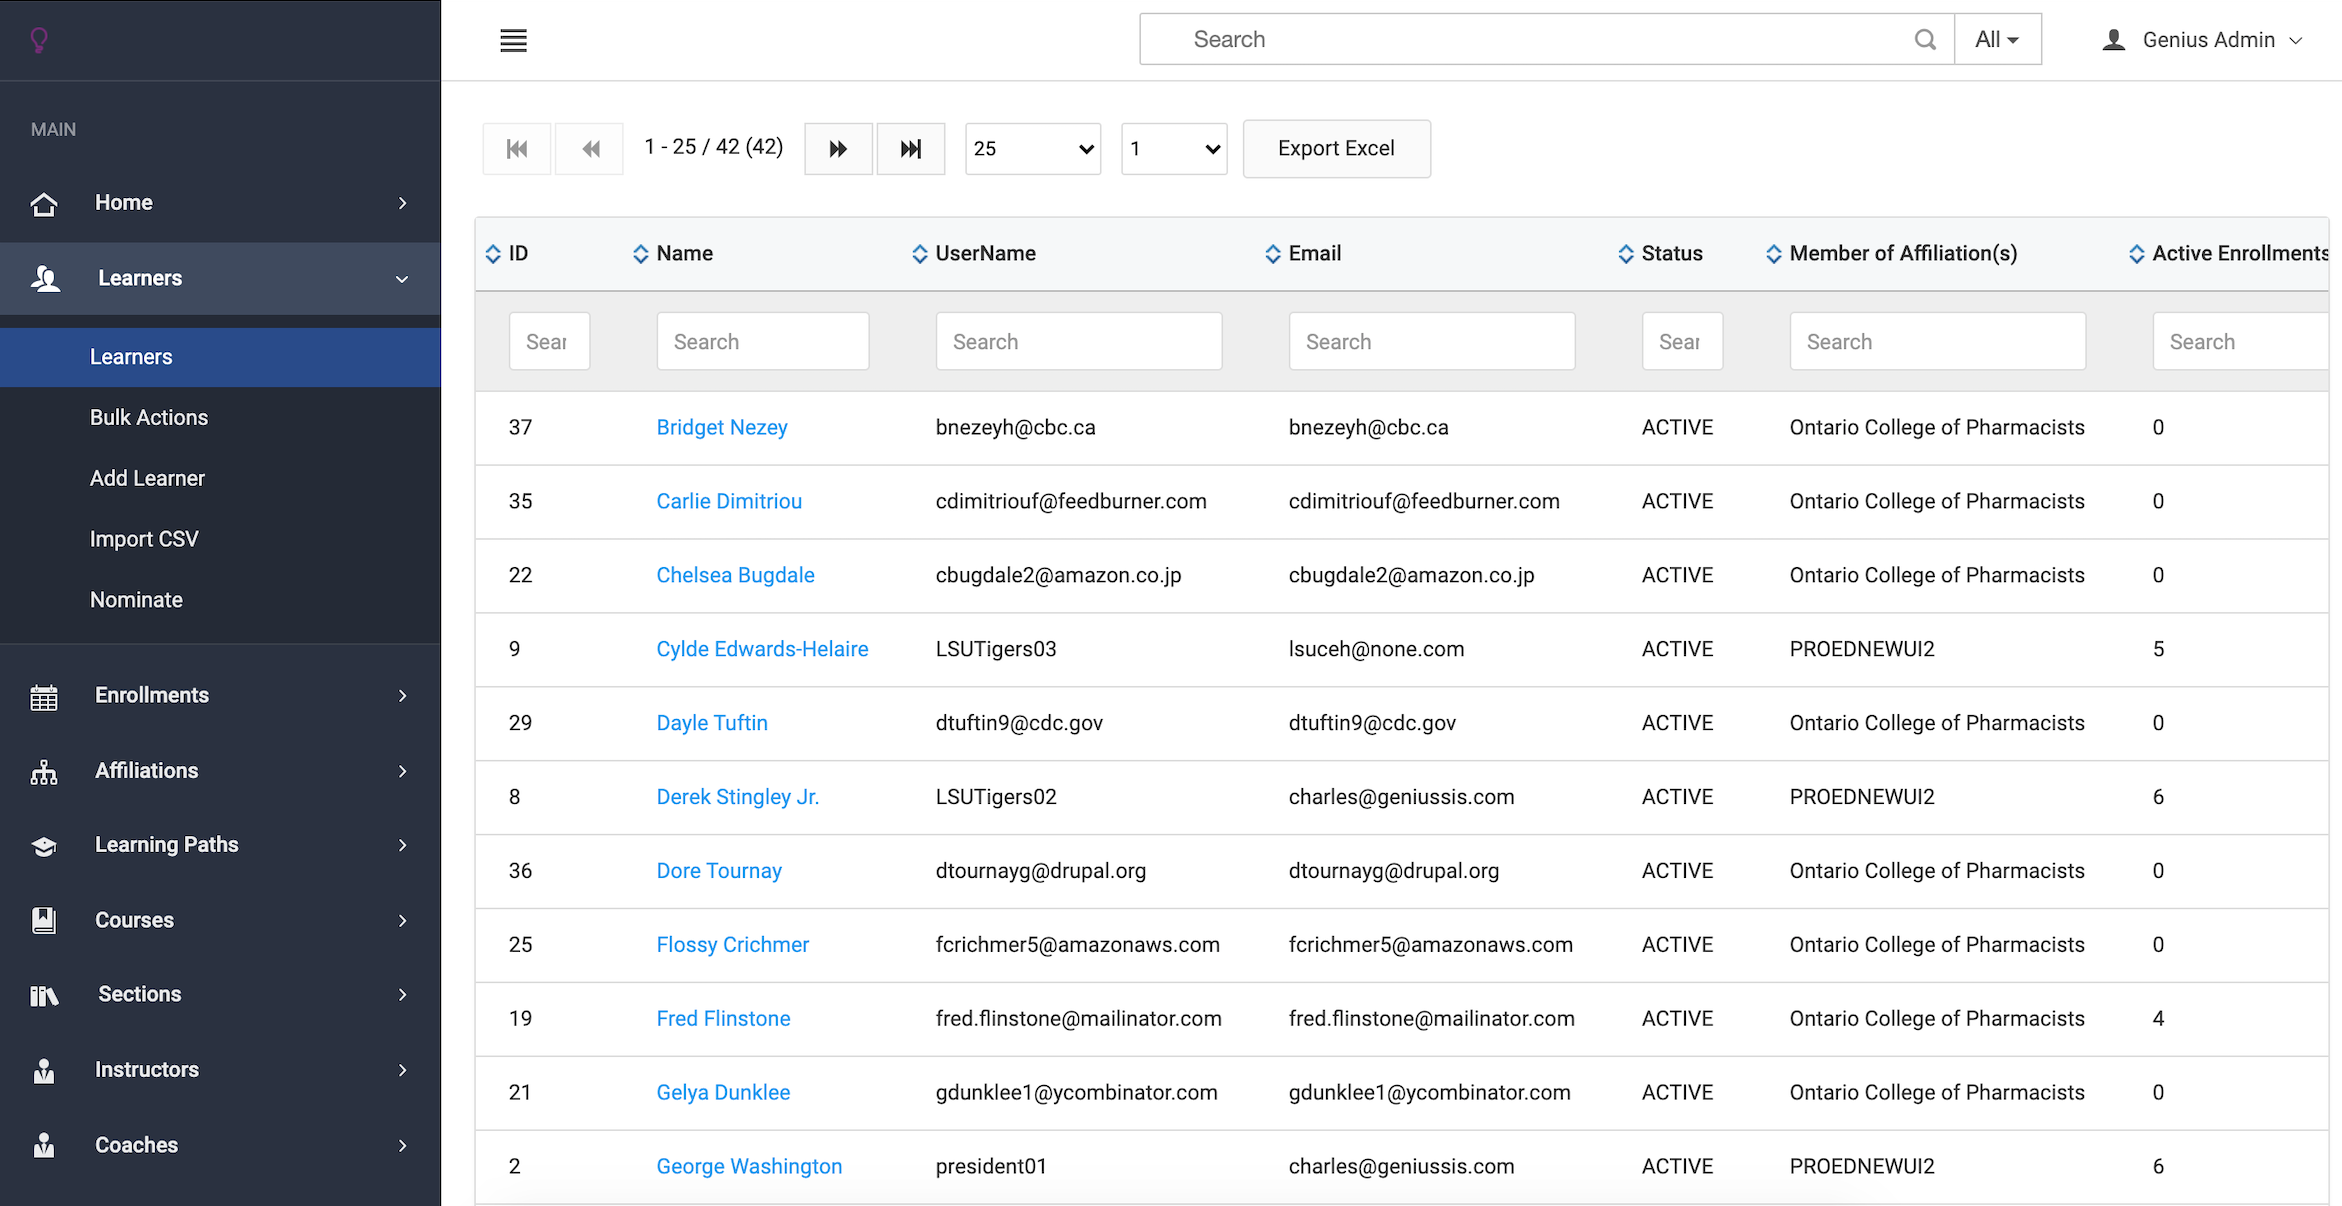
Task: Select Import CSV in sidebar
Action: [144, 539]
